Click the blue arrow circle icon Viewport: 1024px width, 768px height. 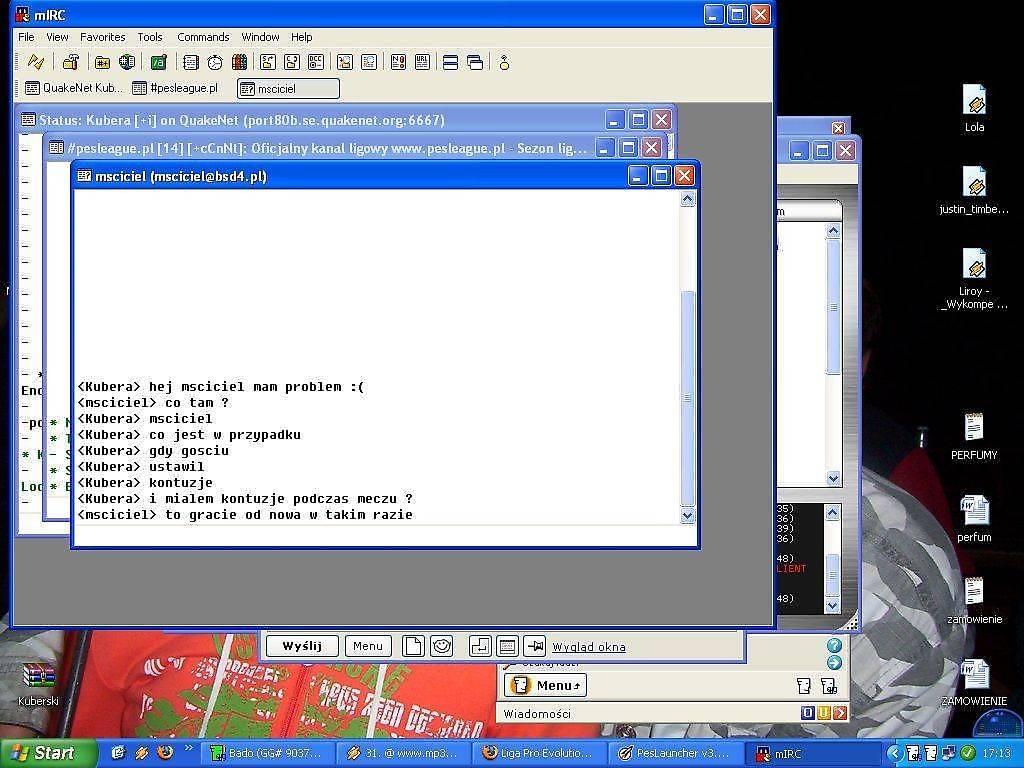(835, 663)
